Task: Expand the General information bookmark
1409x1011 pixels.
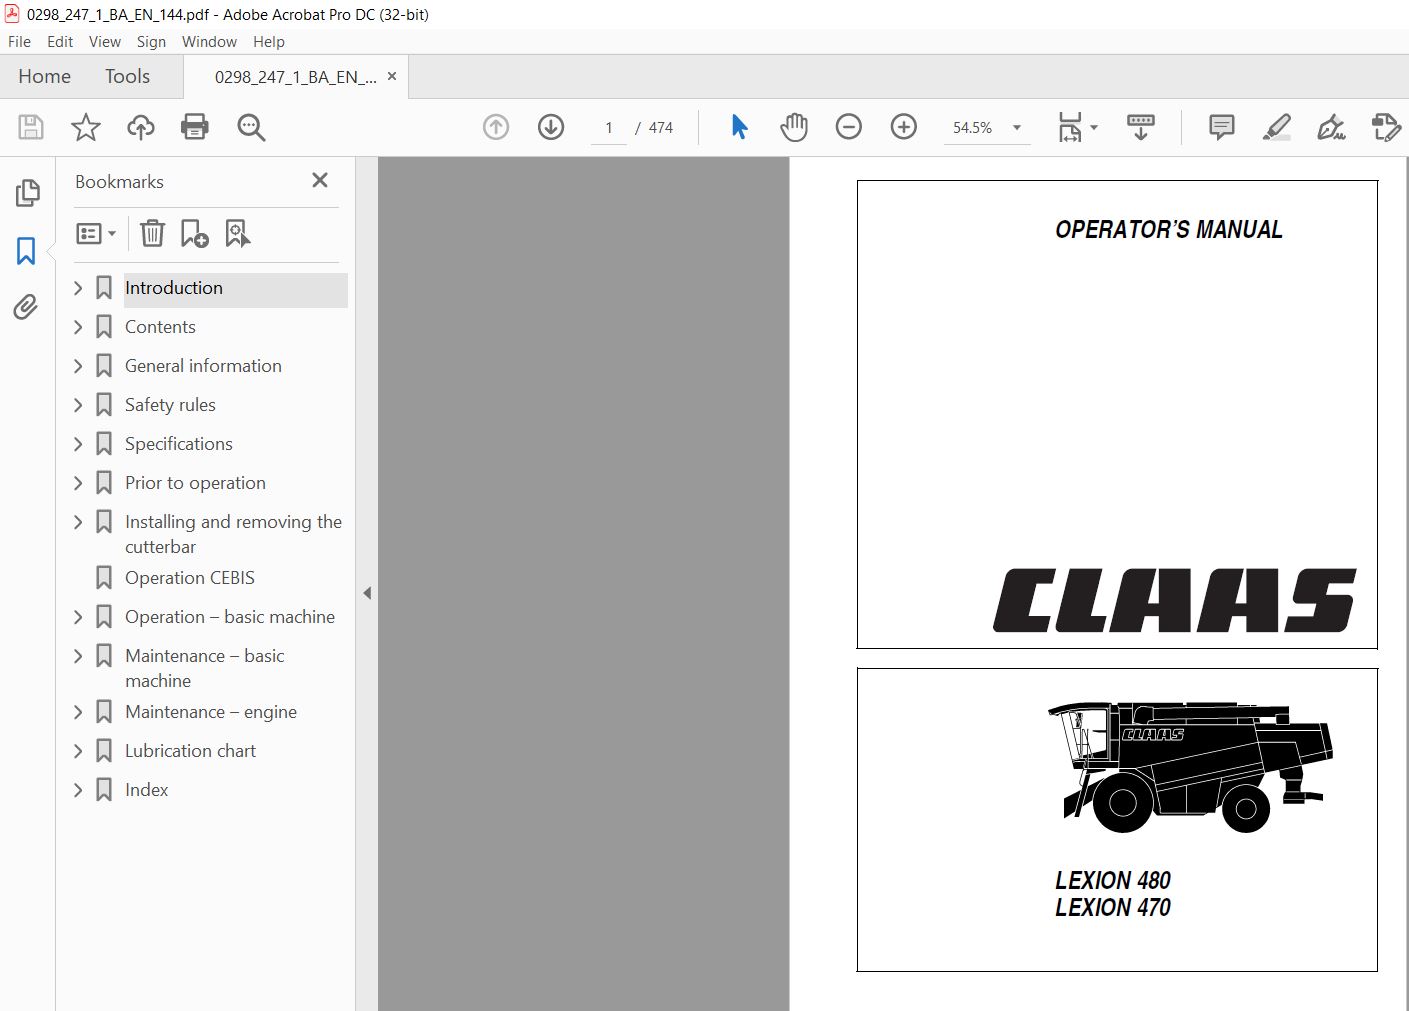Action: coord(78,366)
